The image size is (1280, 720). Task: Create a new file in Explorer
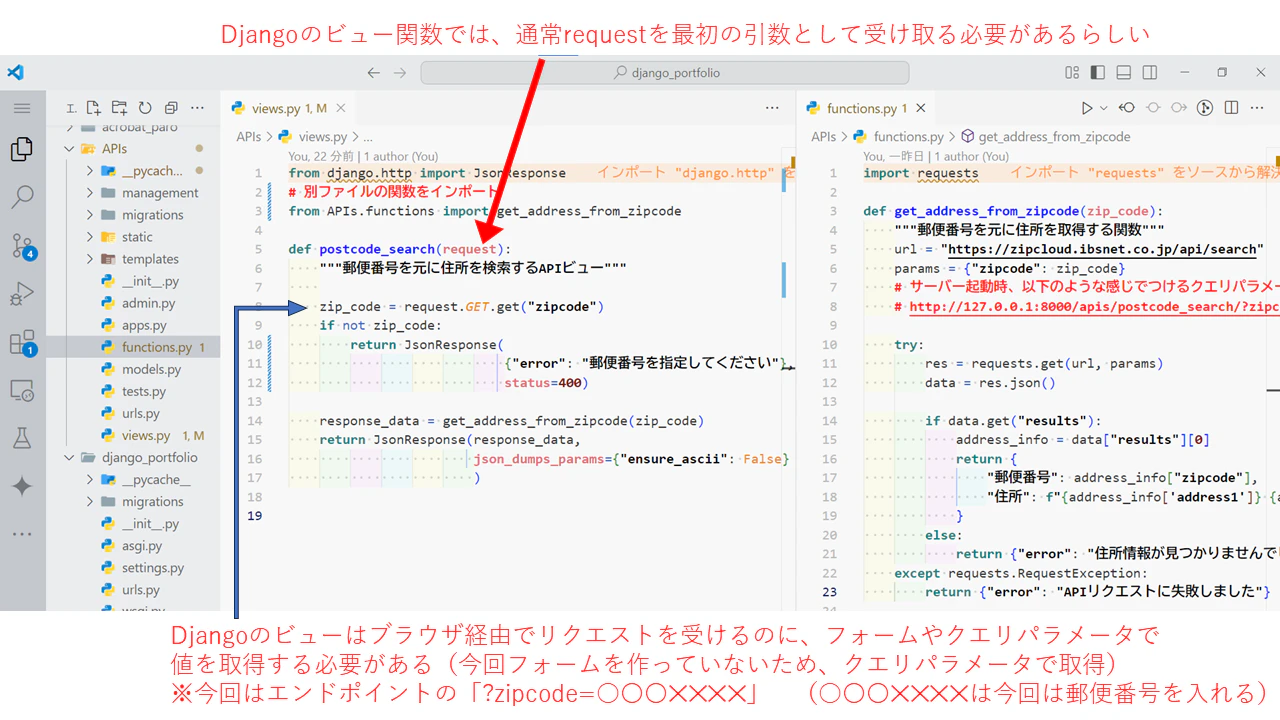tap(93, 108)
